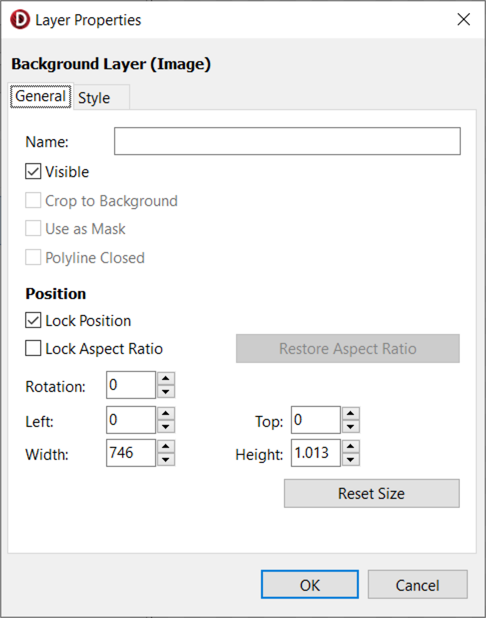Close the Layer Properties dialog
486x618 pixels.
tap(464, 19)
